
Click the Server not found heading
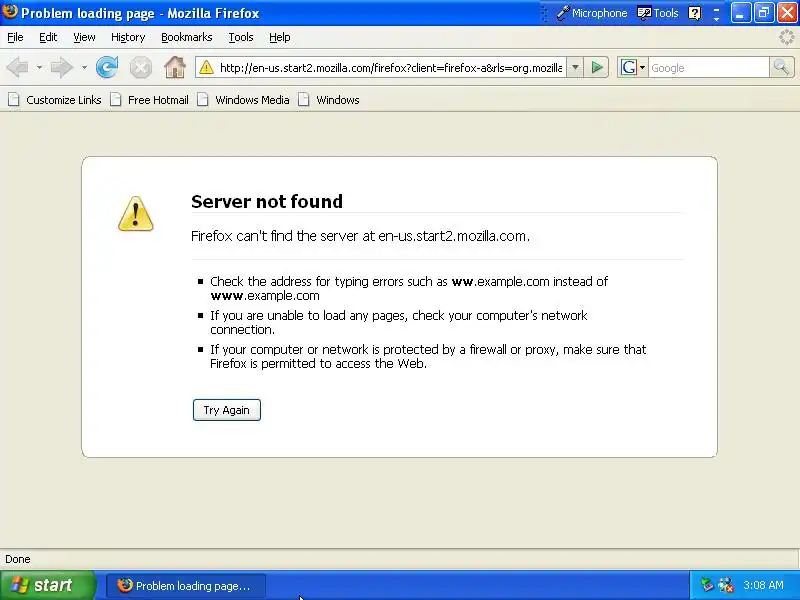tap(267, 202)
